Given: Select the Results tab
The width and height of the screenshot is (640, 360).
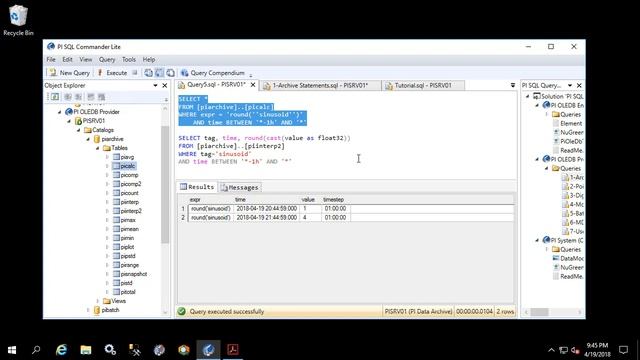Looking at the screenshot, I should [x=197, y=187].
